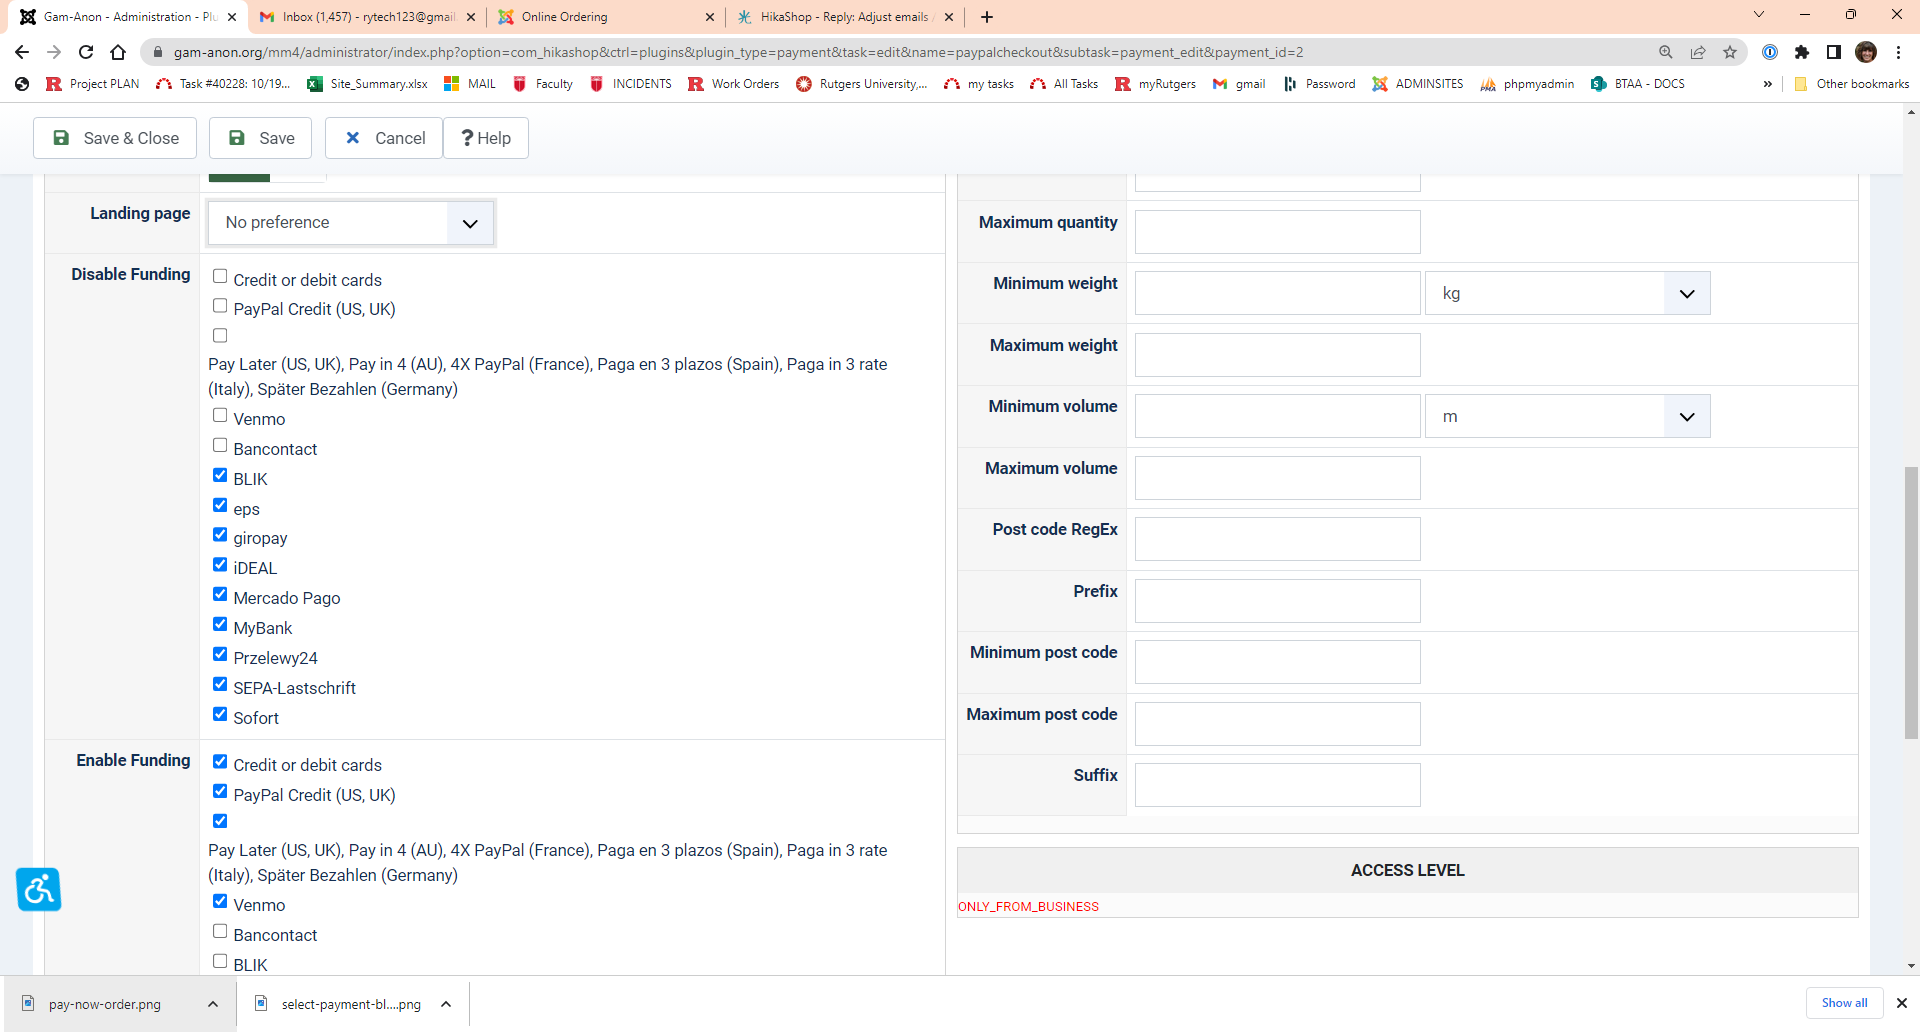Image resolution: width=1920 pixels, height=1032 pixels.
Task: Click the zoom magnifier icon in address bar
Action: [x=1666, y=52]
